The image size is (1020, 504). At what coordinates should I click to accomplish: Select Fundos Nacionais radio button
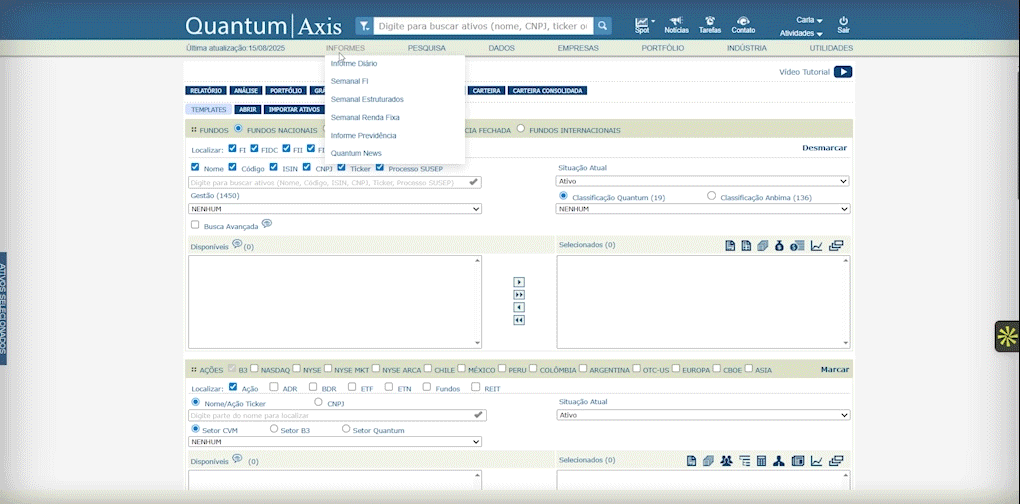238,129
